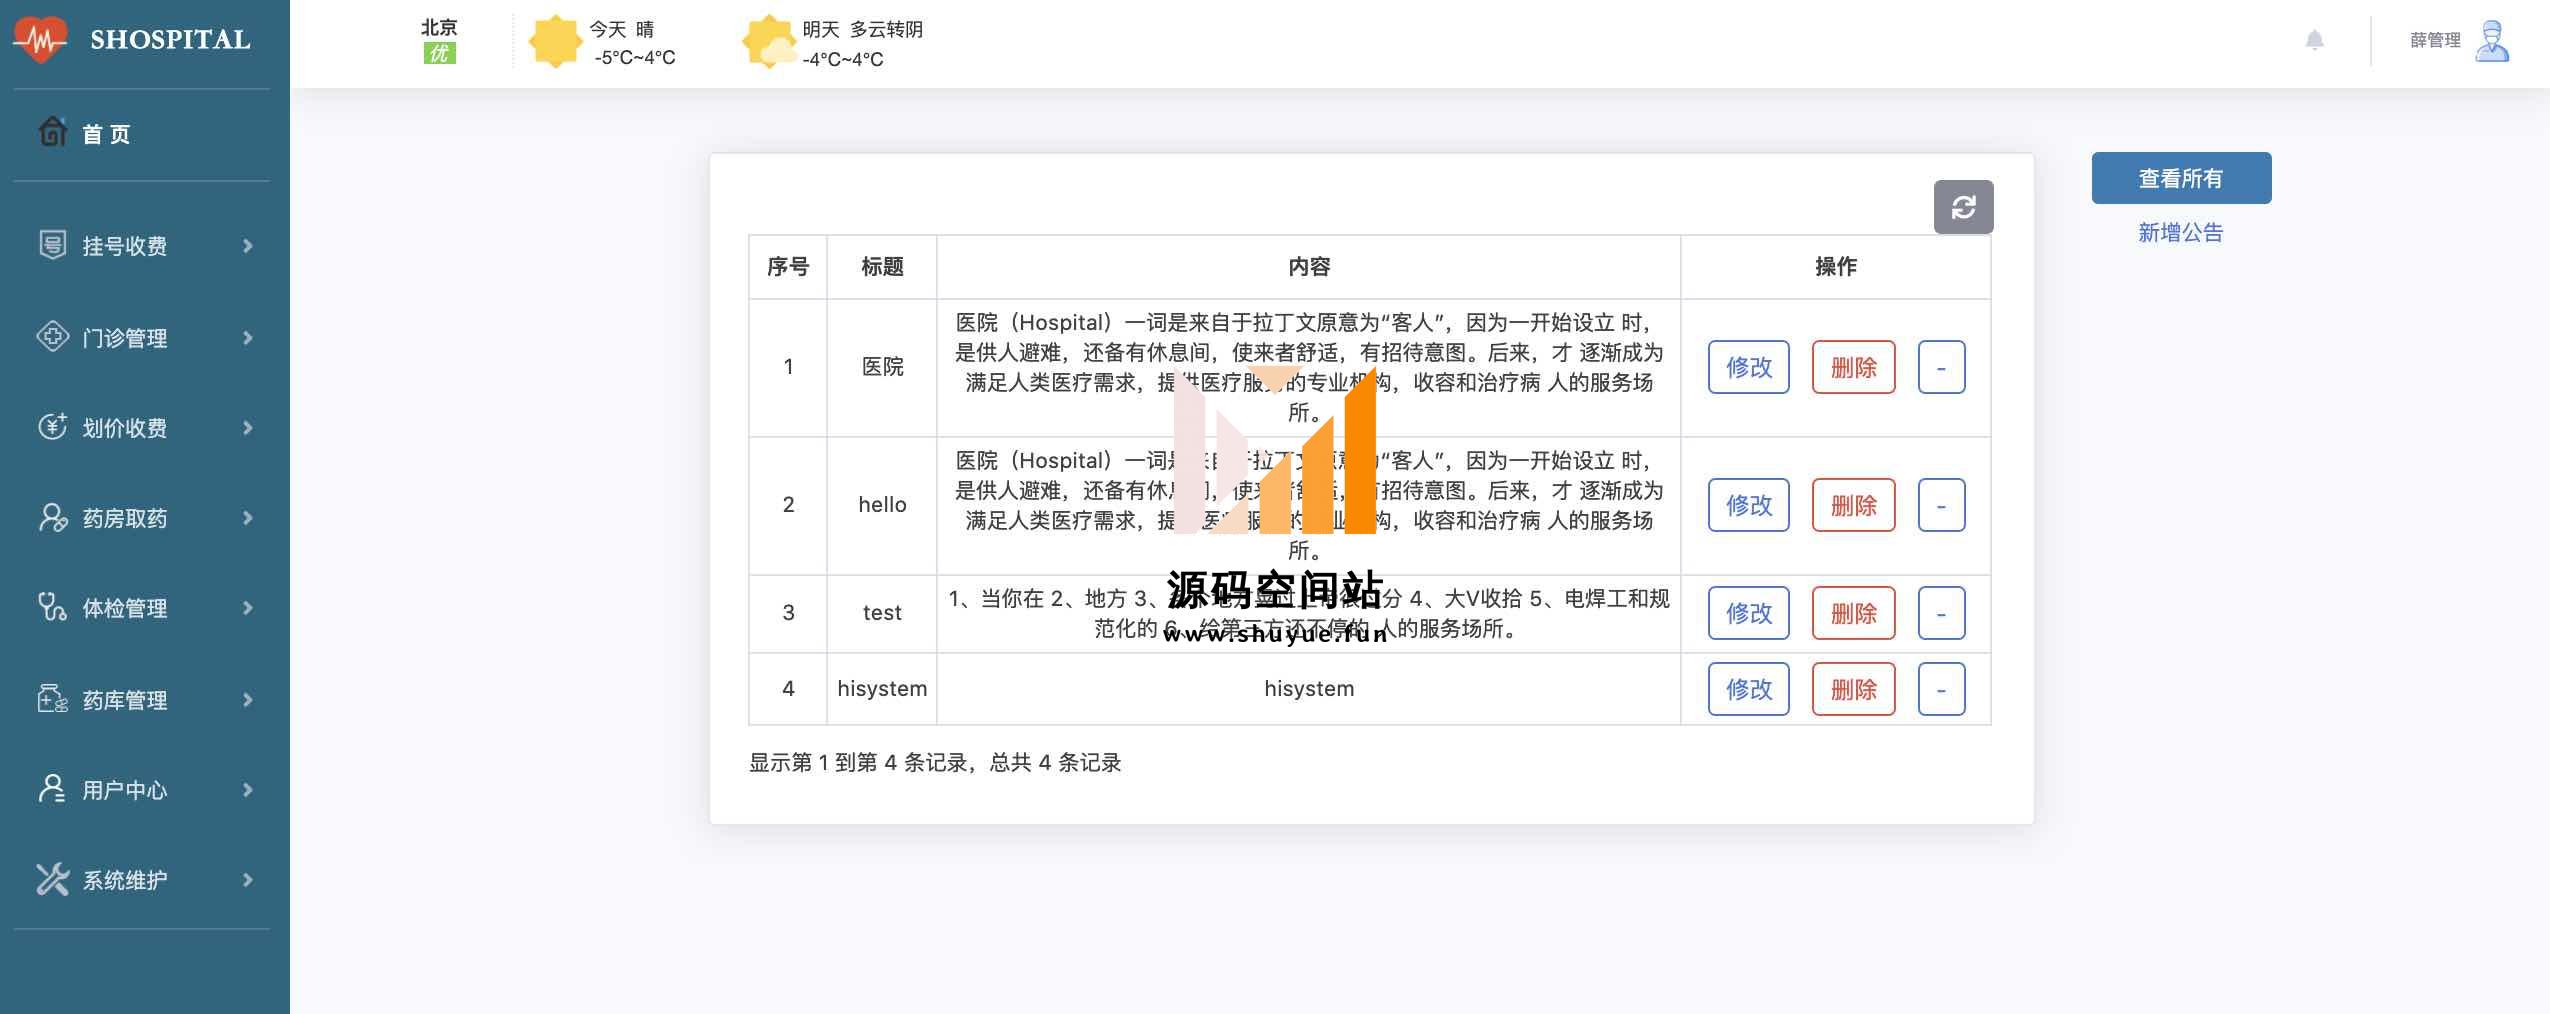Refresh the announcement table
2550x1014 pixels.
[1963, 207]
